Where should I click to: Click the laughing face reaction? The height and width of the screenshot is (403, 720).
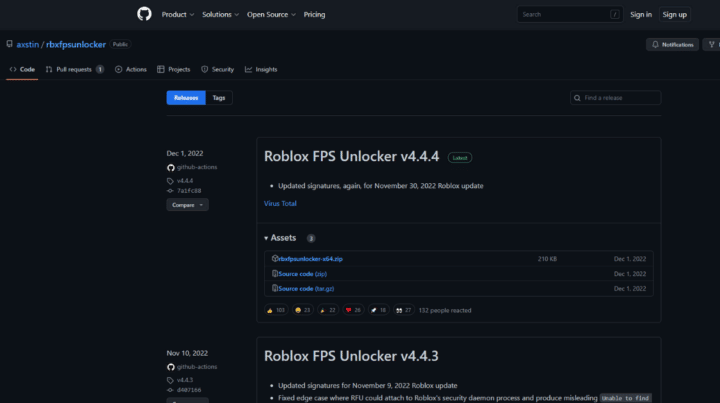tap(302, 310)
